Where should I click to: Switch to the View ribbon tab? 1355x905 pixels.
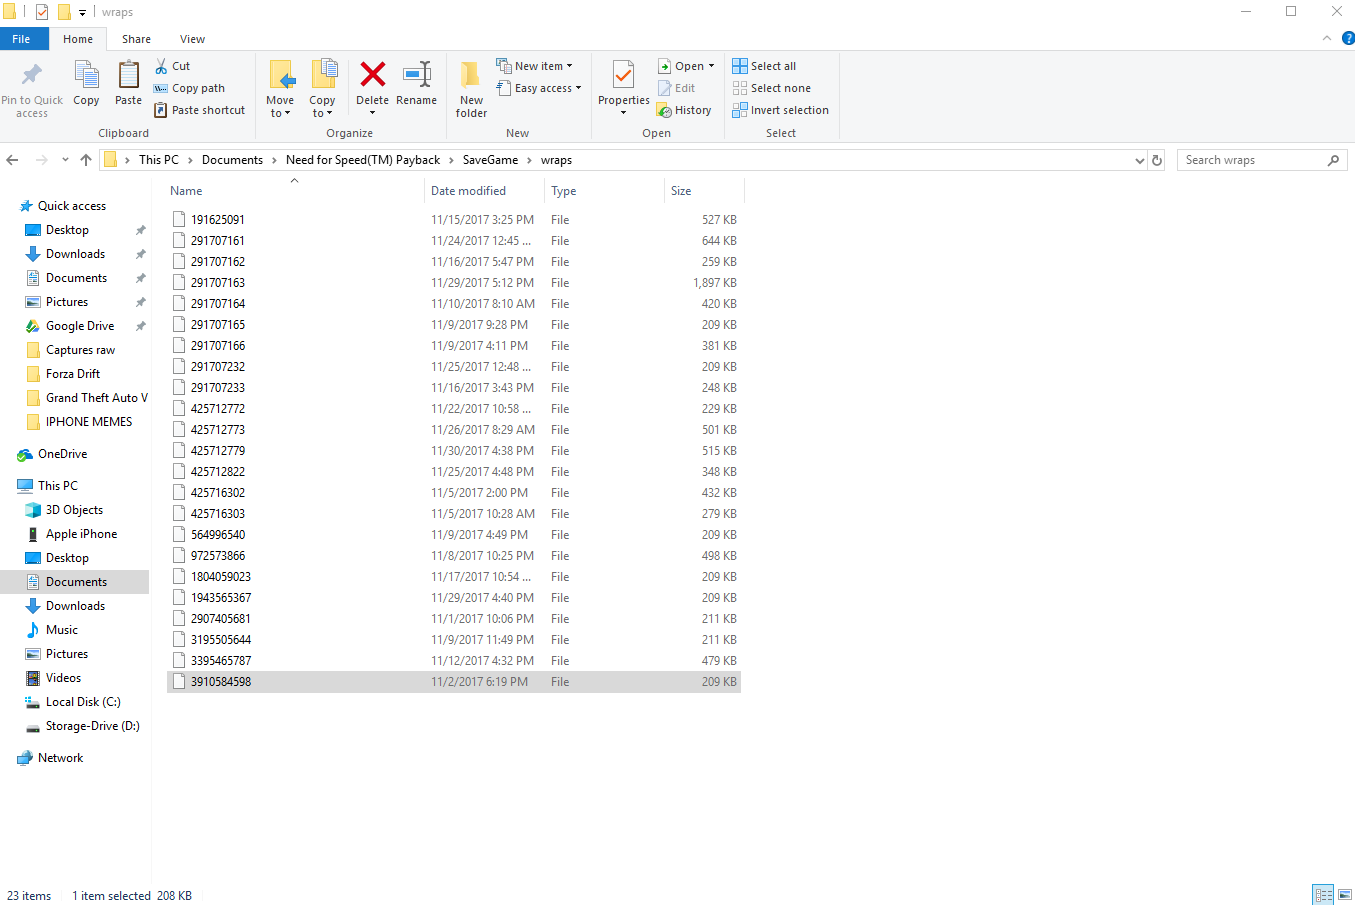pyautogui.click(x=192, y=39)
